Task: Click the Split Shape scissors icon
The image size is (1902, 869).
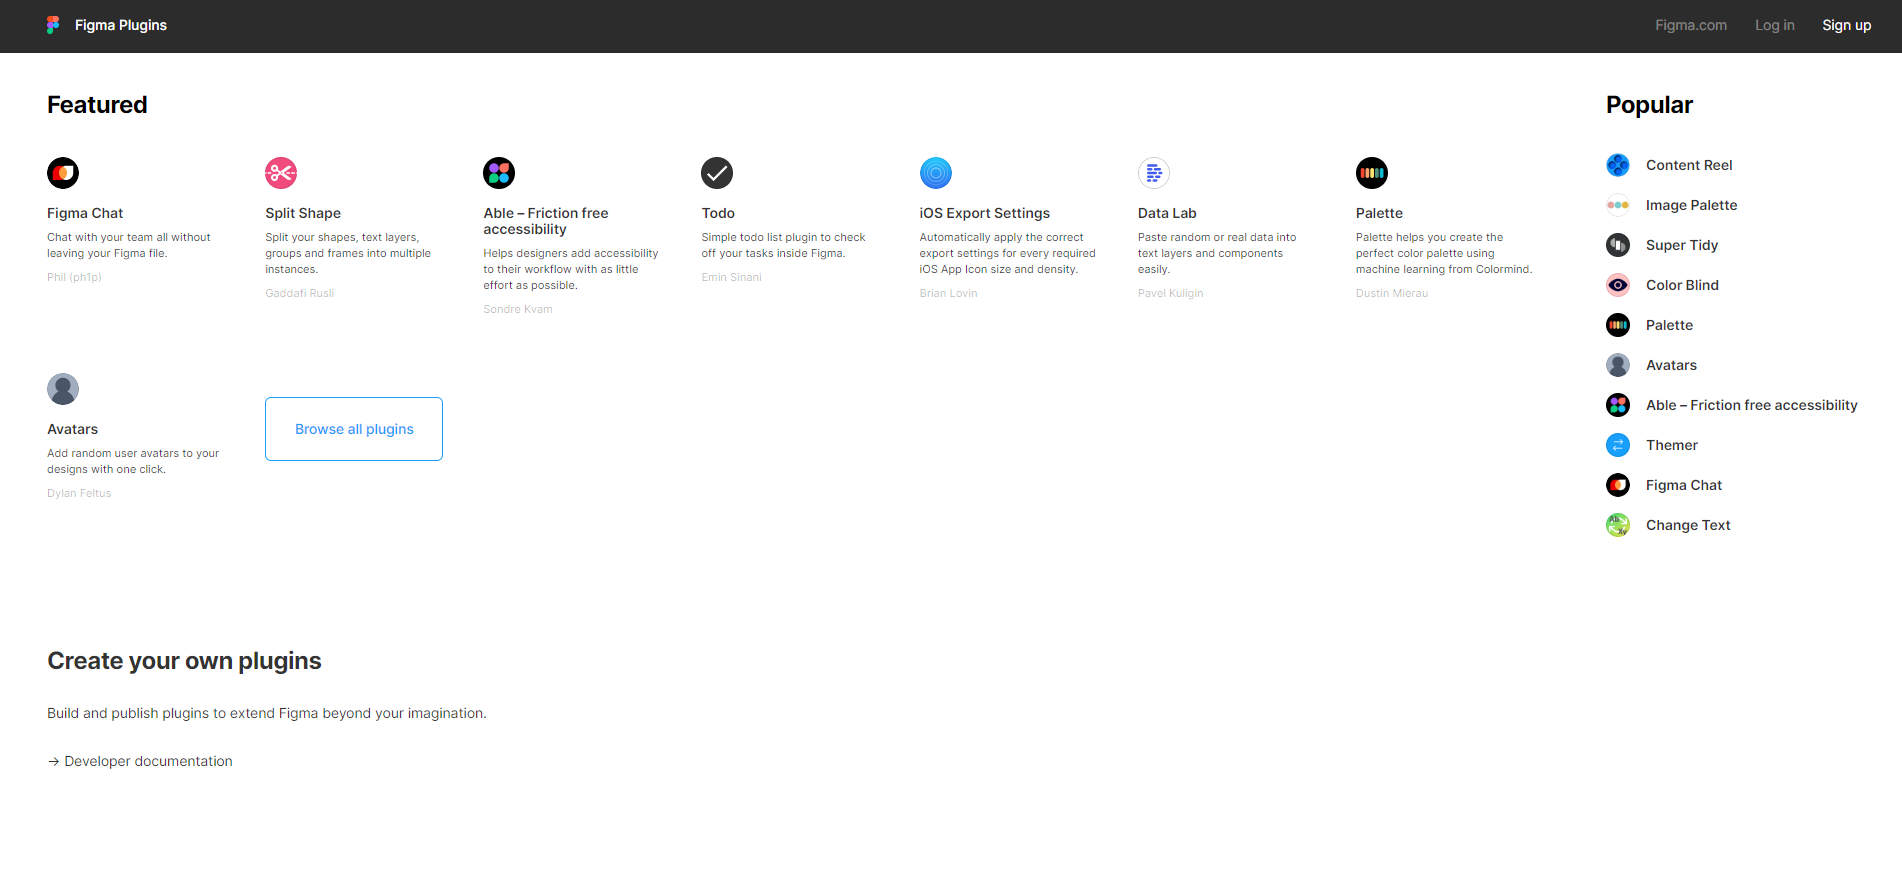Action: coord(281,173)
